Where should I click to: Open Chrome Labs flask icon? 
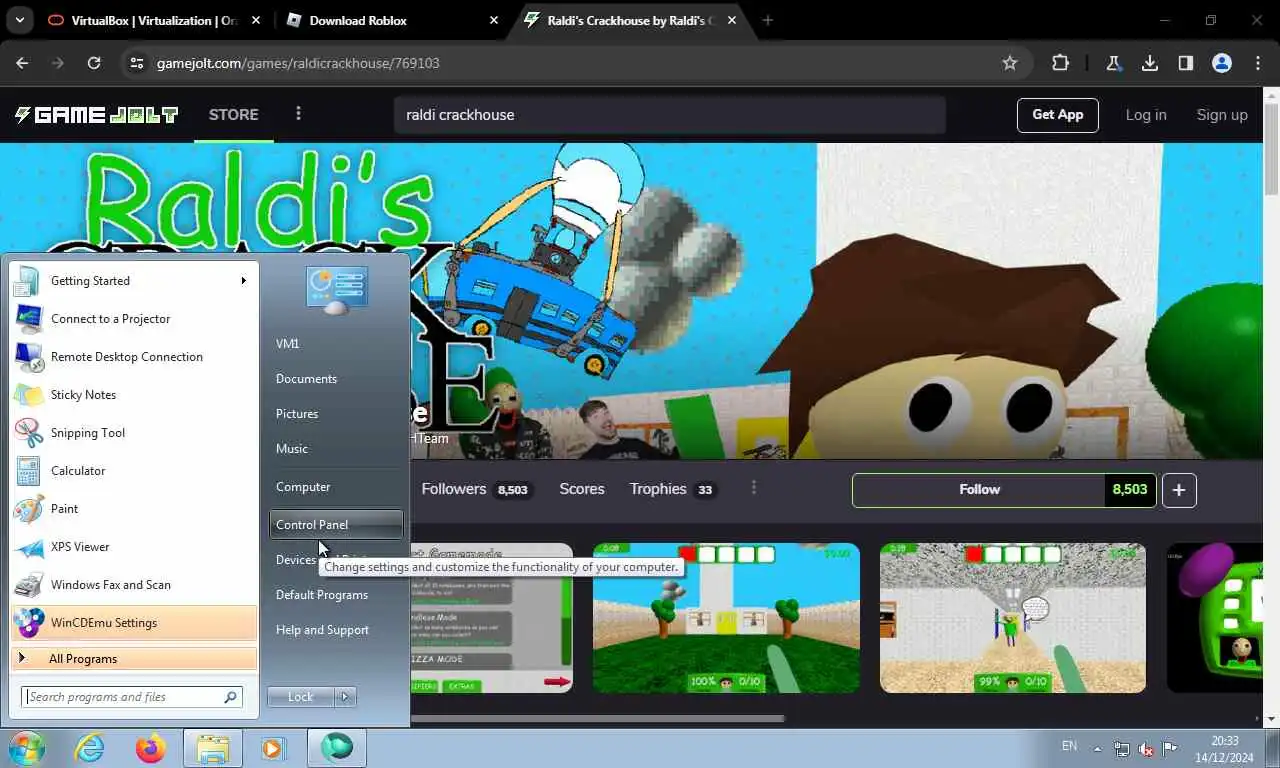click(x=1113, y=63)
